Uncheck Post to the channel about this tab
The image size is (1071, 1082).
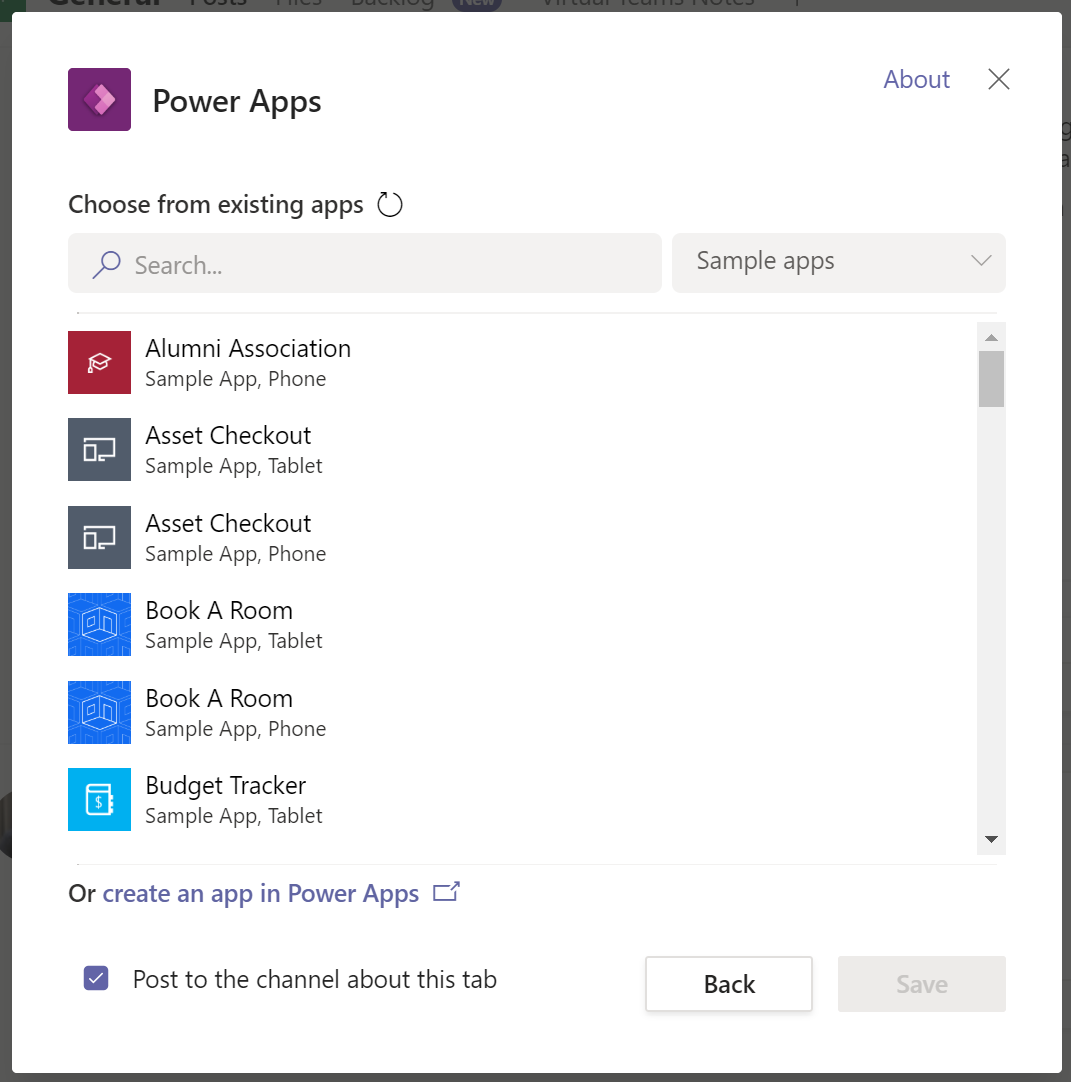96,979
